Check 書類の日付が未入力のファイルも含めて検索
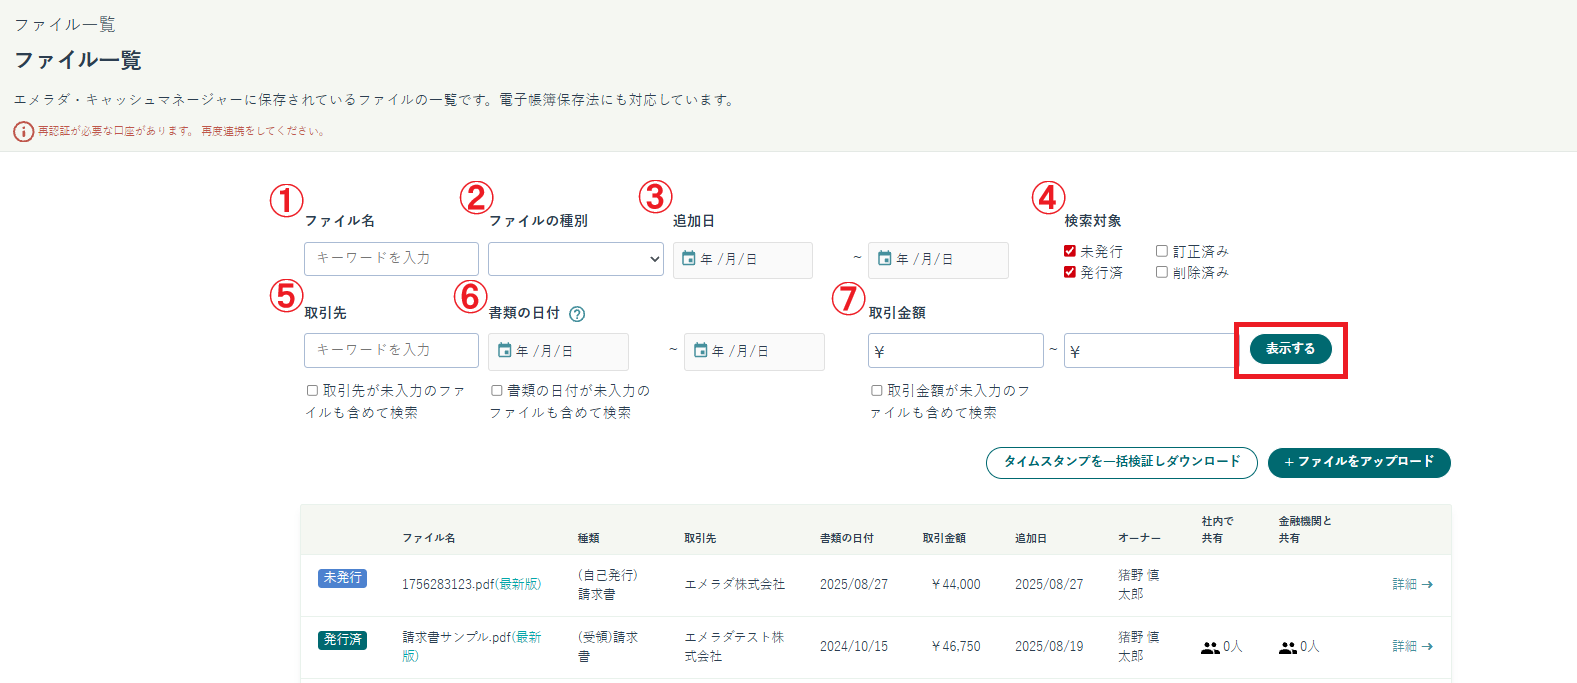 click(x=496, y=391)
